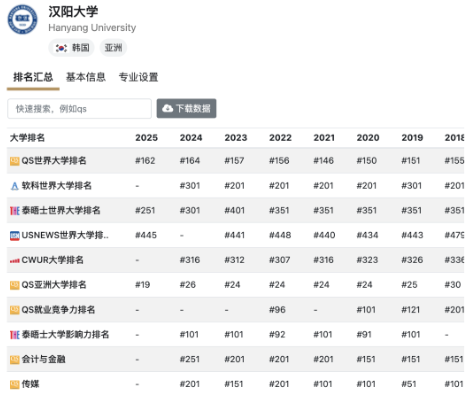Image resolution: width=468 pixels, height=402 pixels.
Task: Click the cloud download icon
Action: point(167,108)
